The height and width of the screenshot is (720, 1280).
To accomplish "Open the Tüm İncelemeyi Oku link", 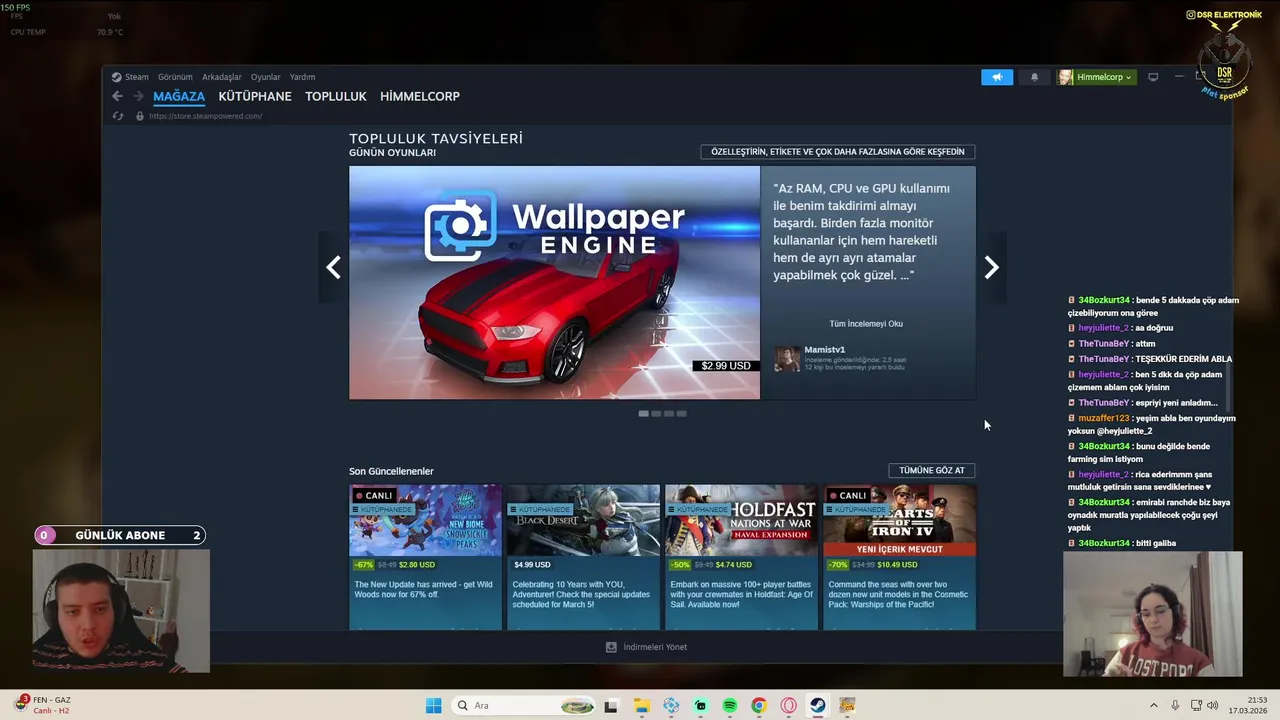I will (866, 324).
